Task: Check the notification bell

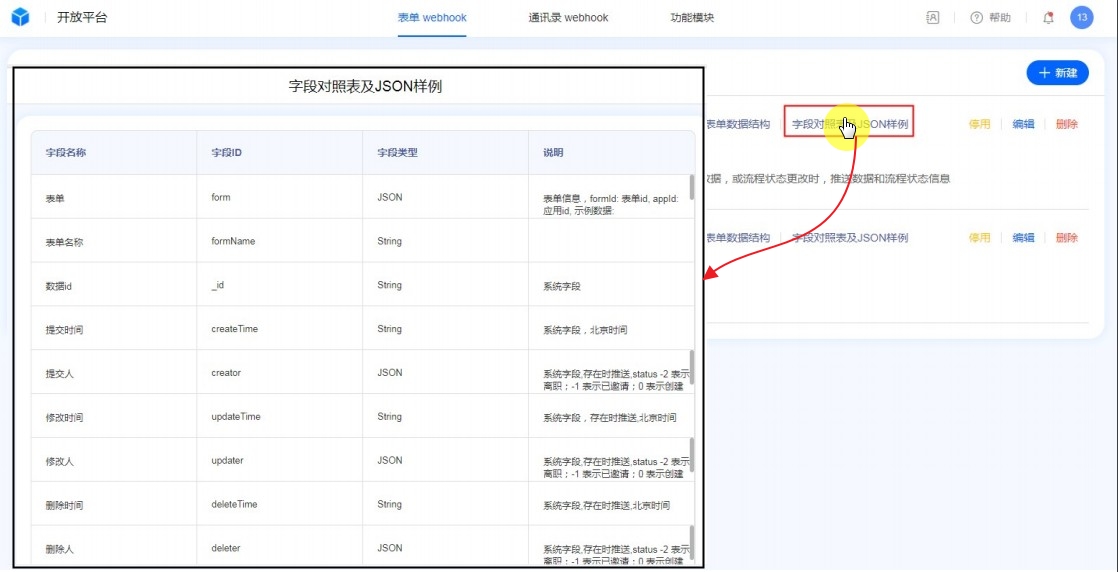Action: click(1048, 17)
